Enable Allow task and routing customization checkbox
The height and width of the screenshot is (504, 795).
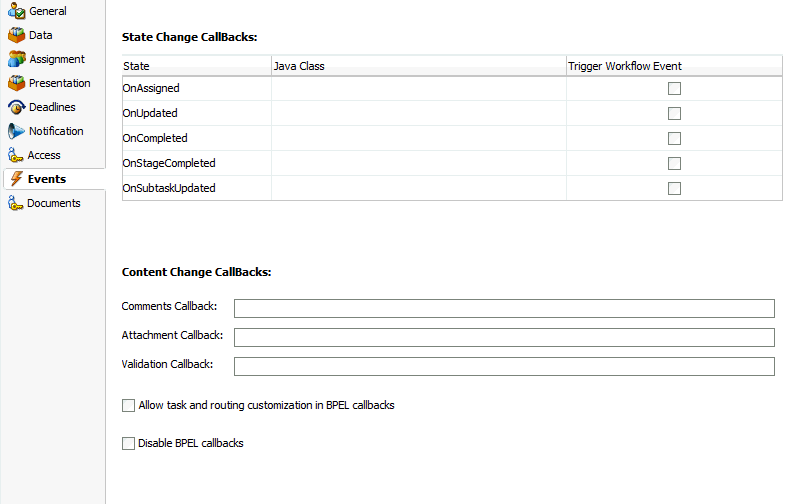(x=128, y=406)
